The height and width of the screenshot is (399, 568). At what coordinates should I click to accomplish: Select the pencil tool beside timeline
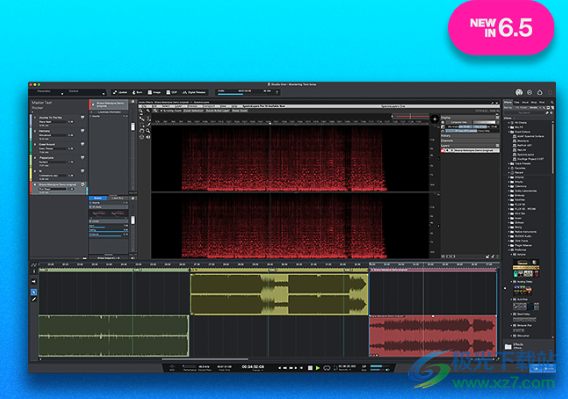coord(34,299)
